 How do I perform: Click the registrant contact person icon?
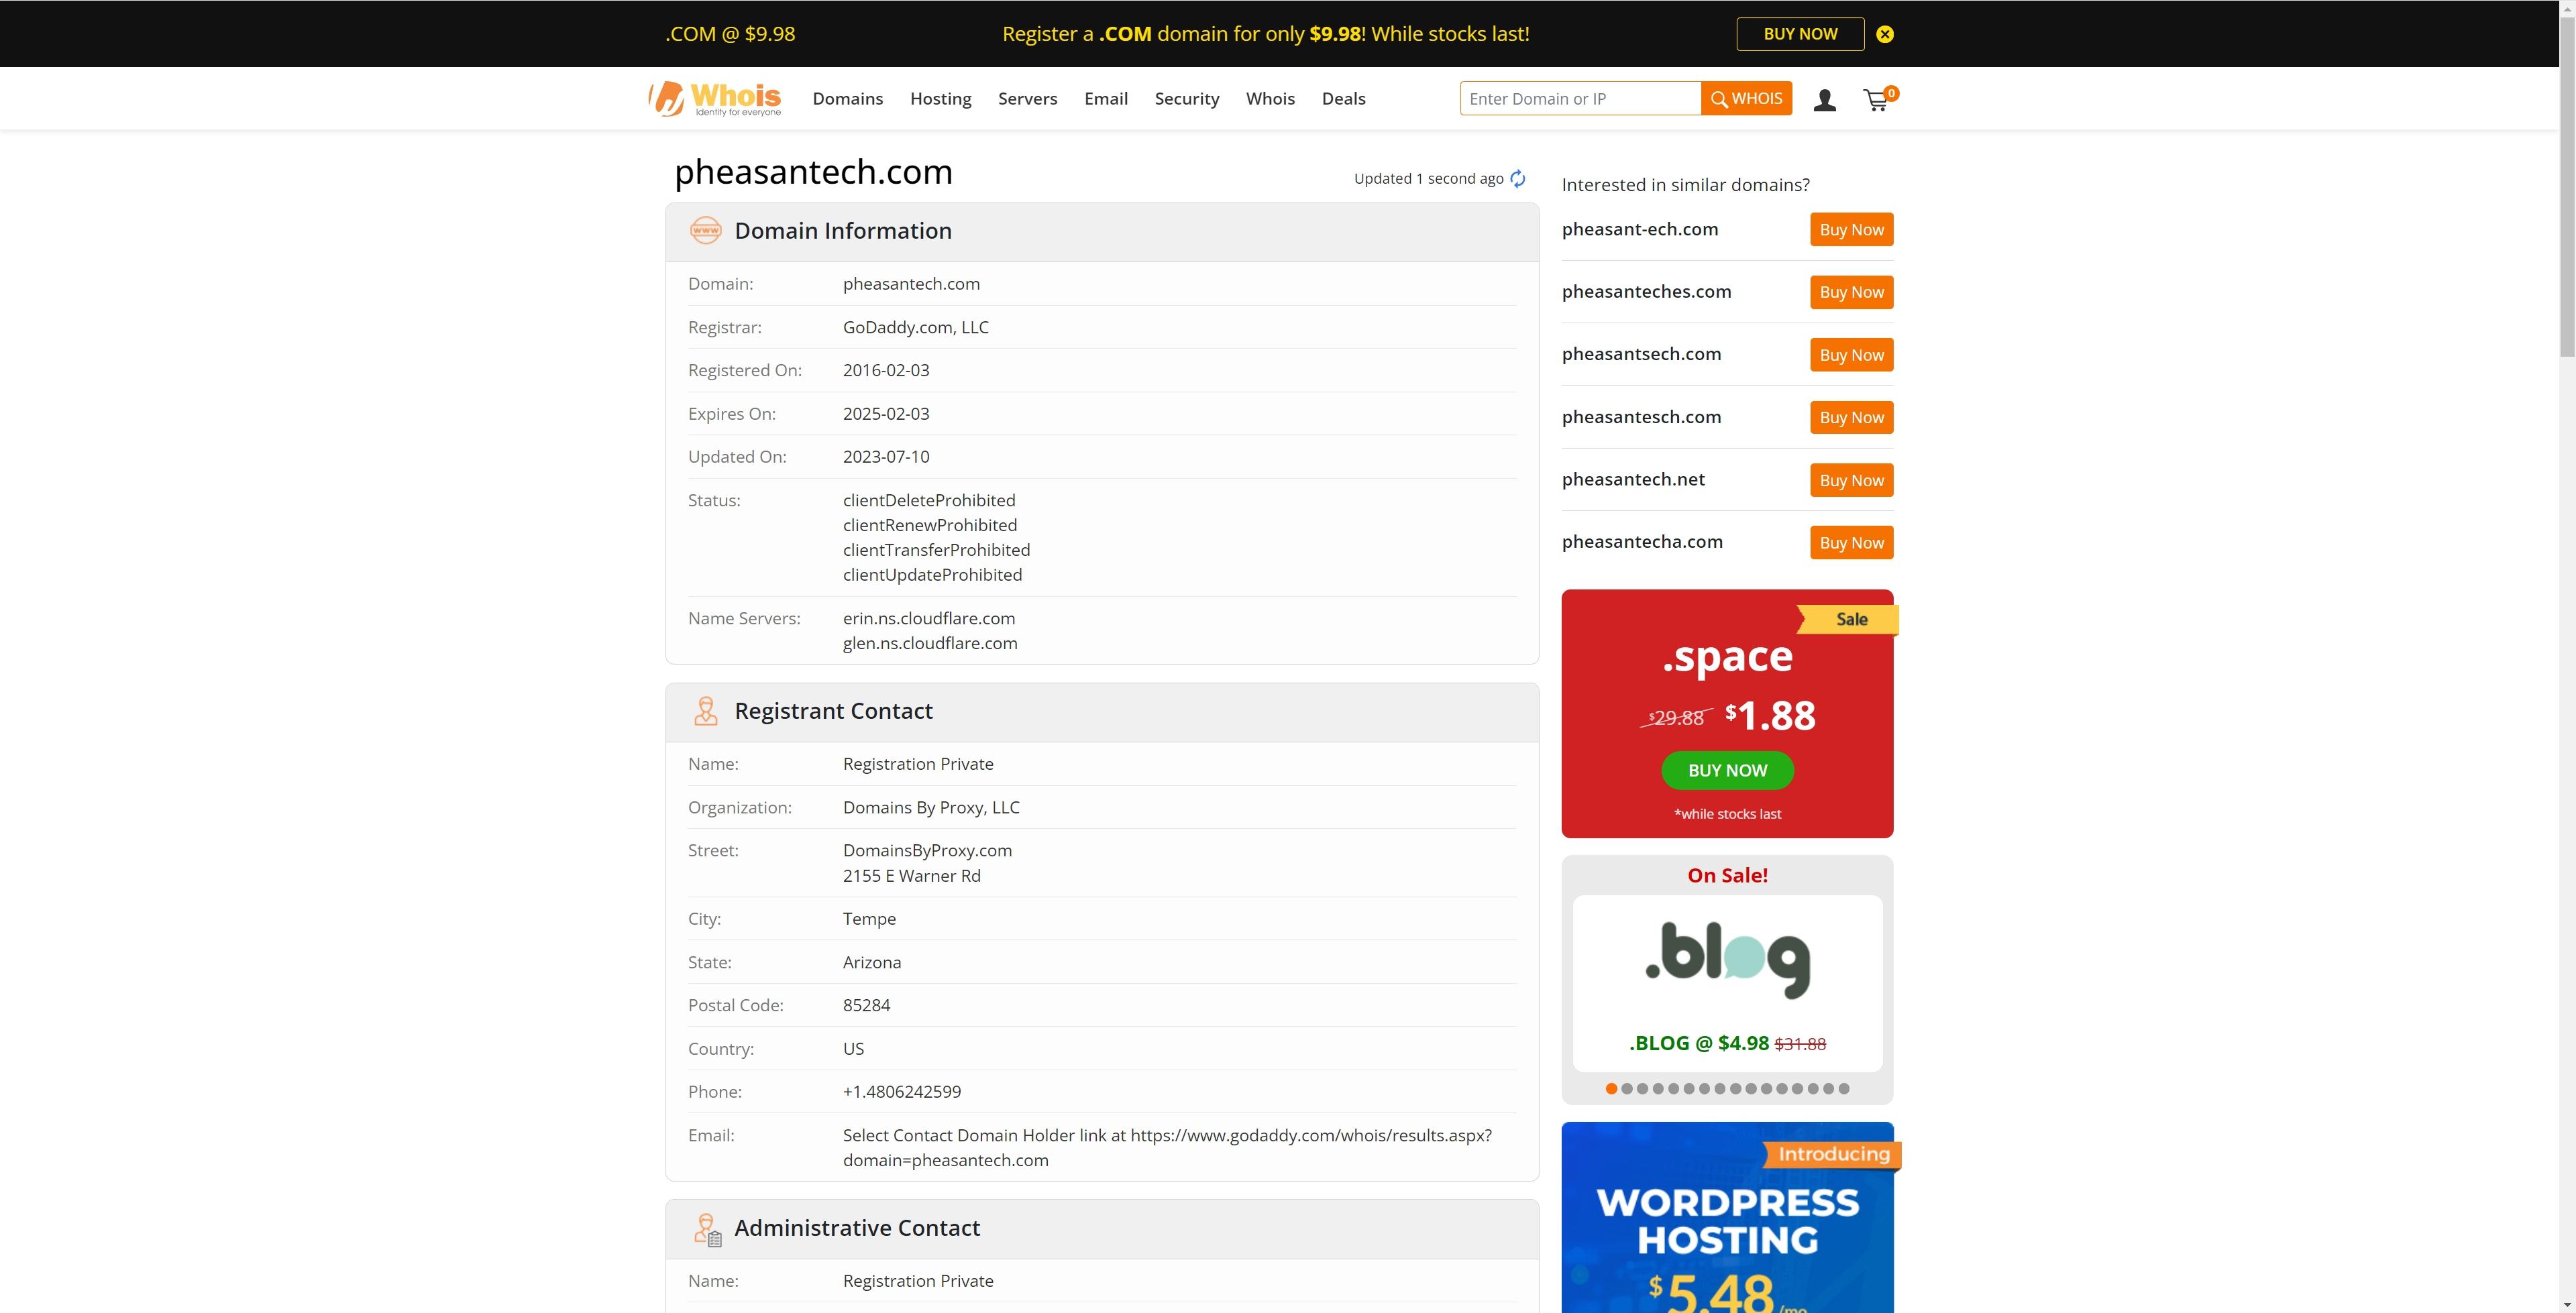(x=705, y=710)
